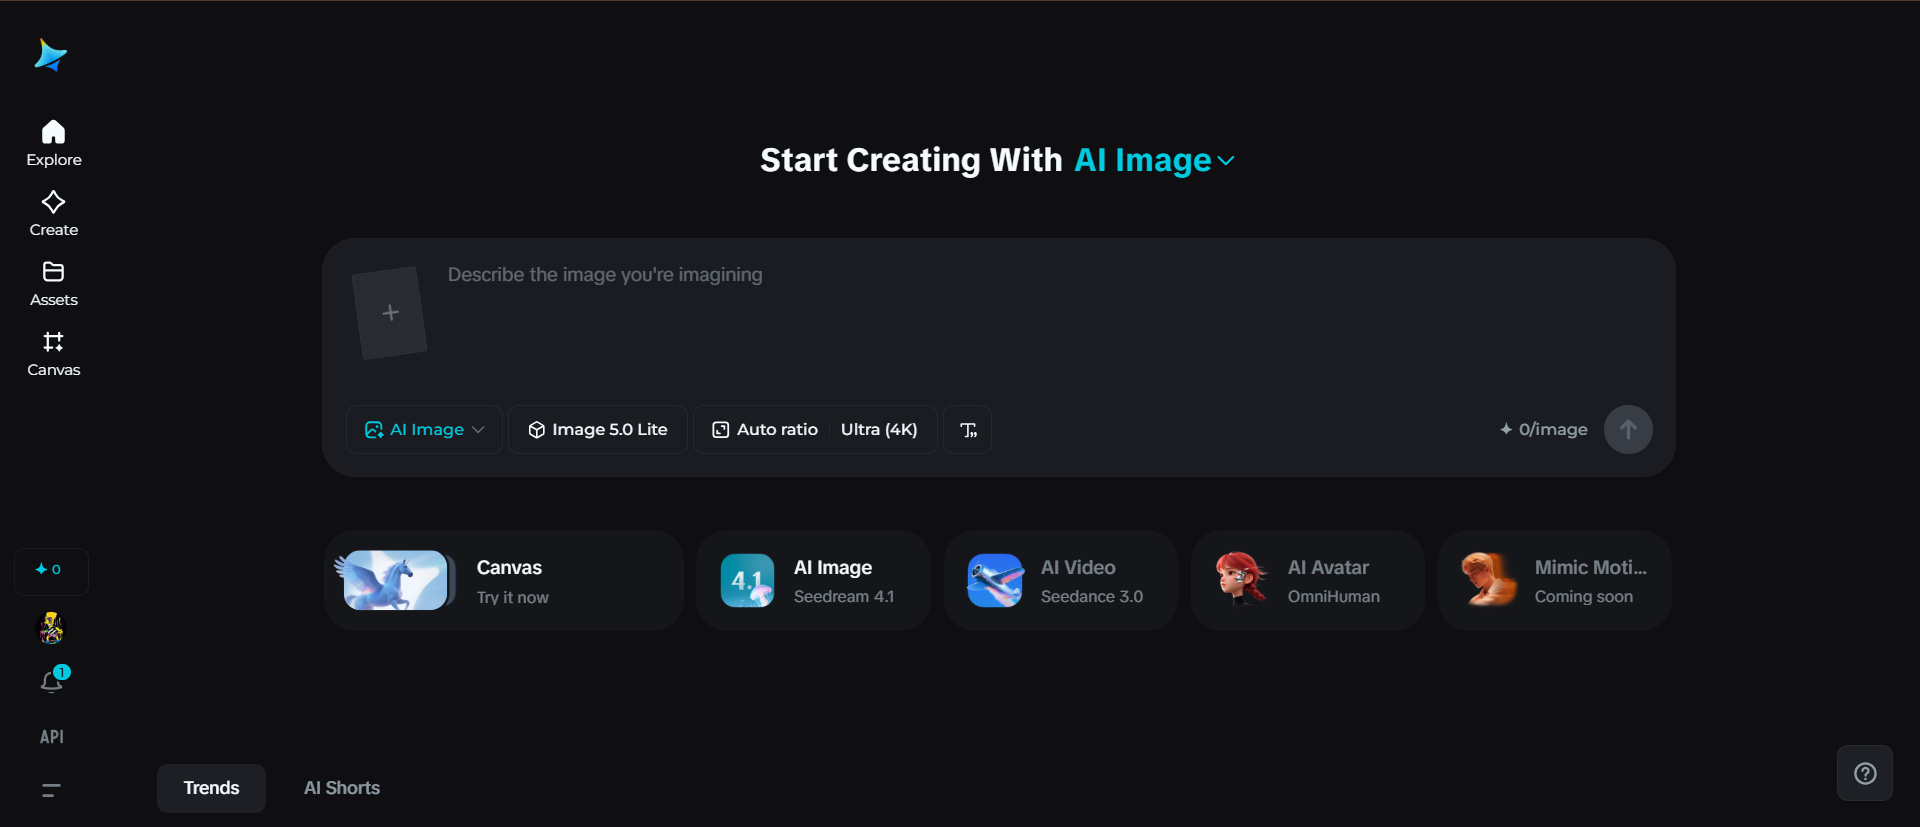This screenshot has width=1920, height=827.
Task: Select the AI Image Seedream 4.1 card
Action: pyautogui.click(x=814, y=580)
